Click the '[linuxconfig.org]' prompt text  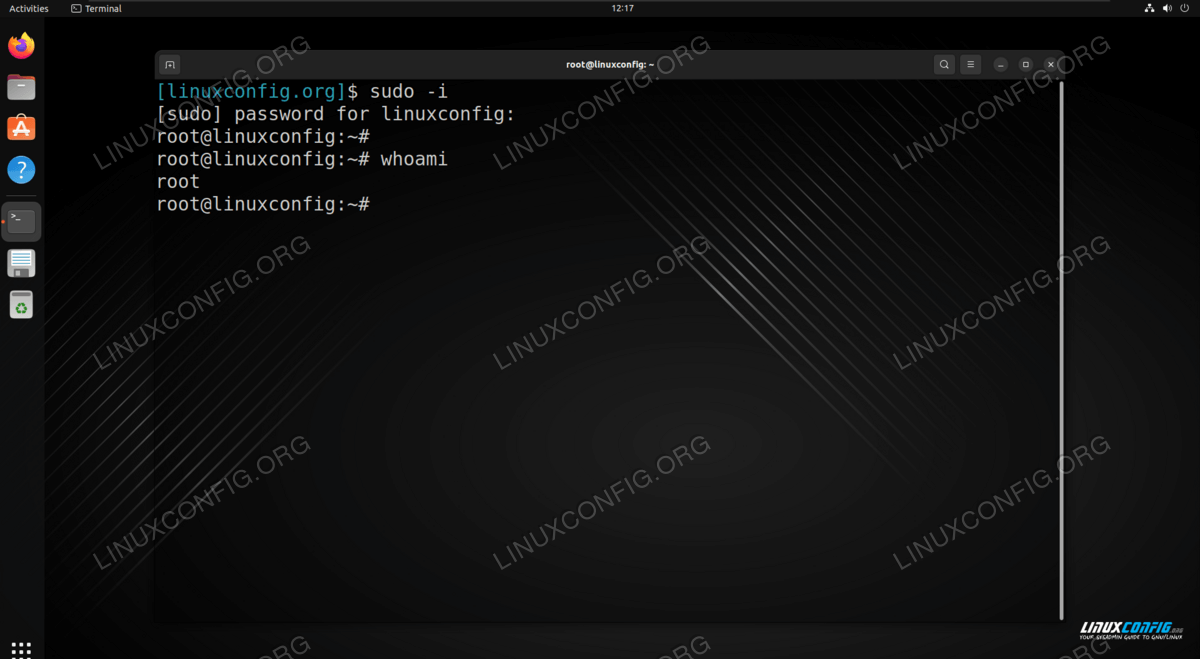coord(251,91)
